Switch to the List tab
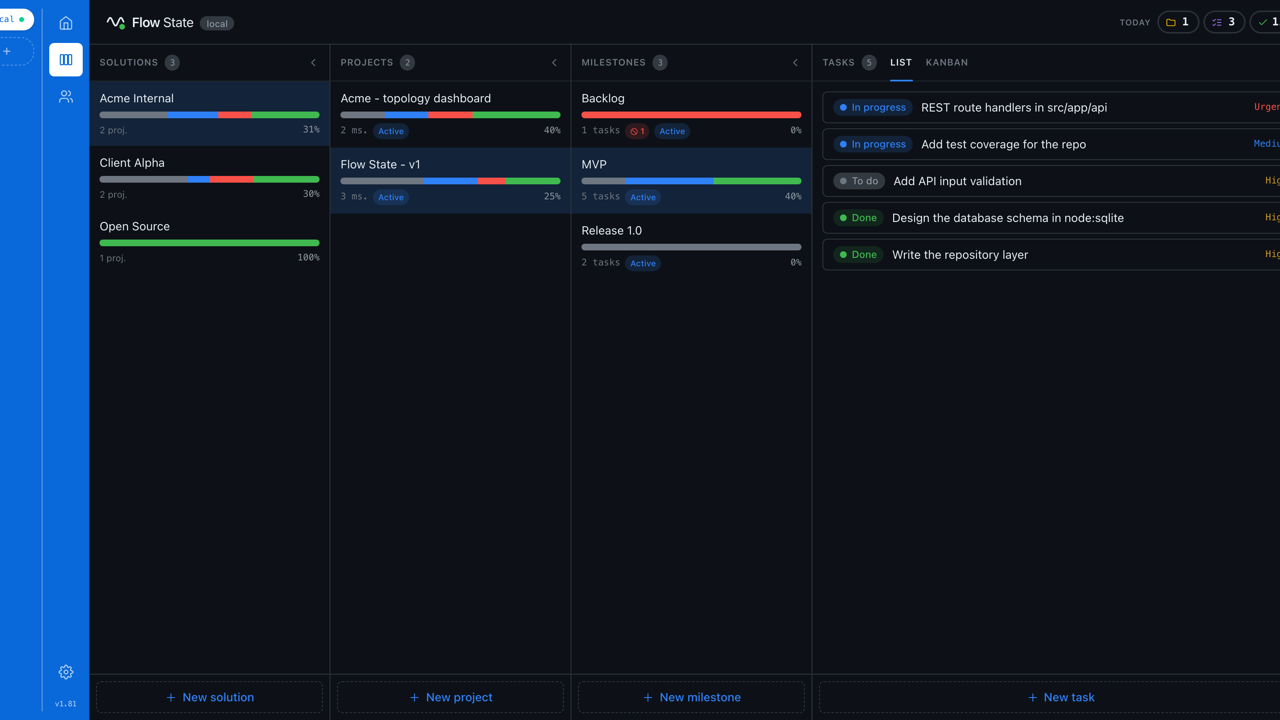 901,62
